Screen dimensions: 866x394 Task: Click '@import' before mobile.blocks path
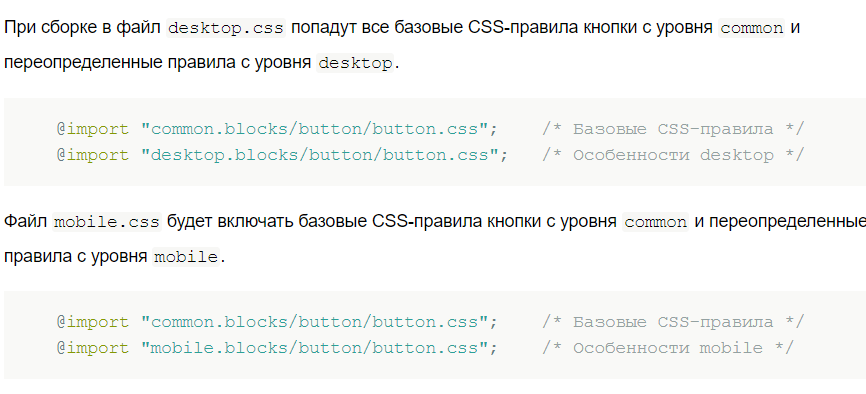point(93,348)
